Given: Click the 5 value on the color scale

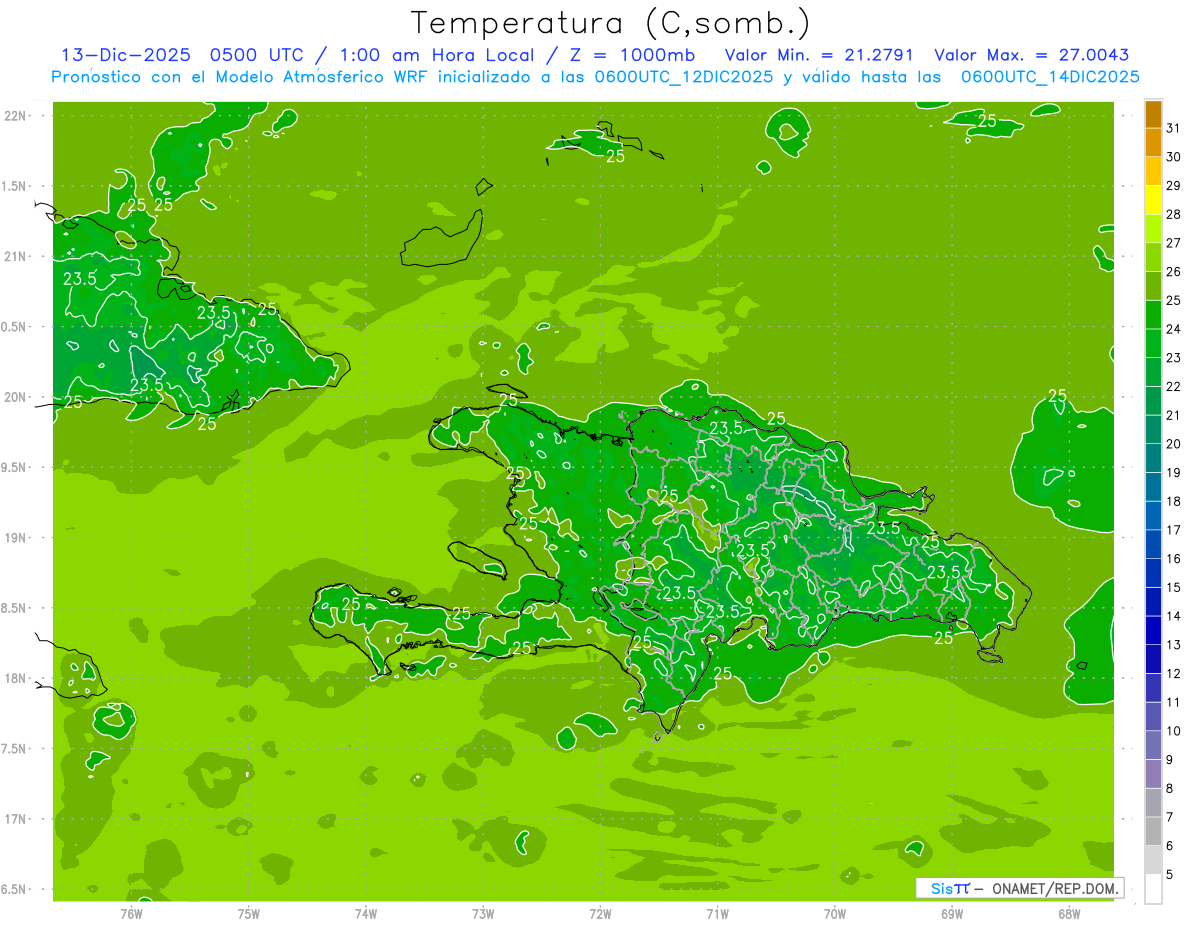Looking at the screenshot, I should [1170, 875].
